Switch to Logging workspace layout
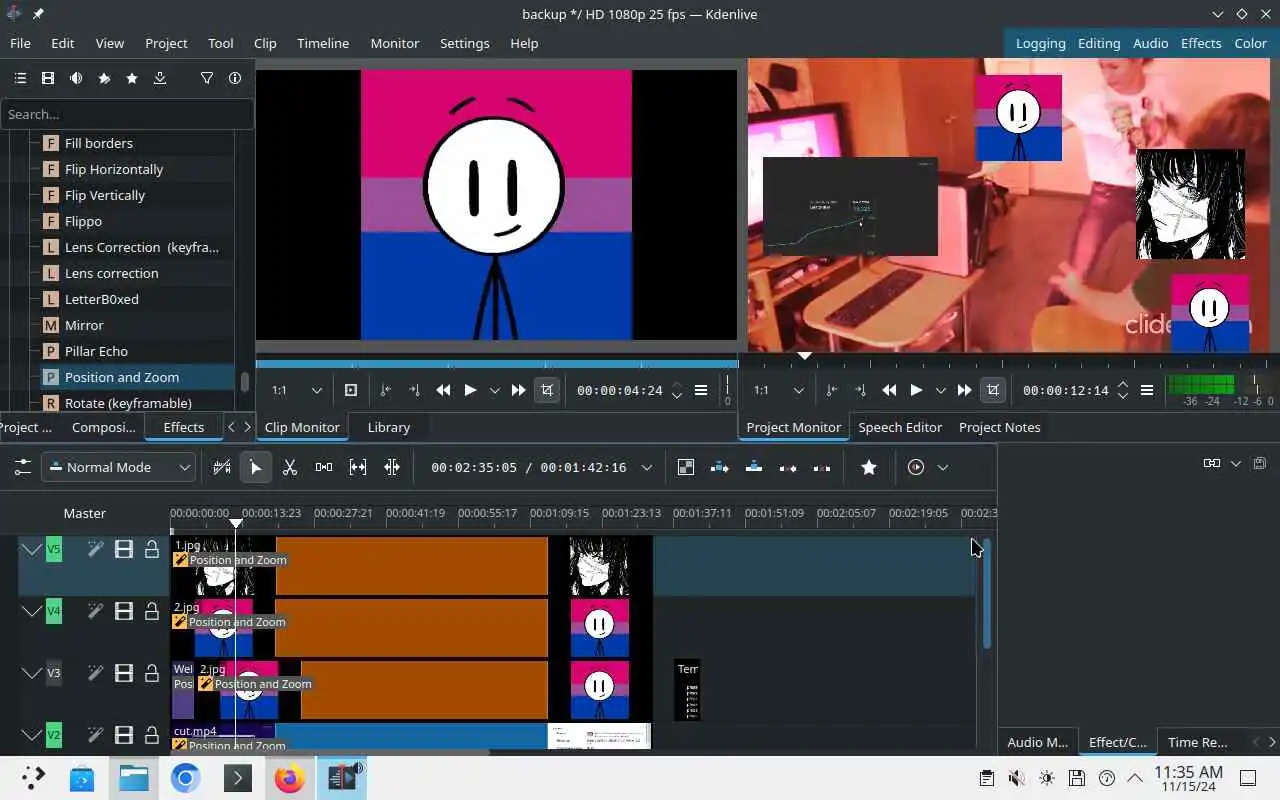Screen dimensions: 1280x800 (x=1040, y=43)
